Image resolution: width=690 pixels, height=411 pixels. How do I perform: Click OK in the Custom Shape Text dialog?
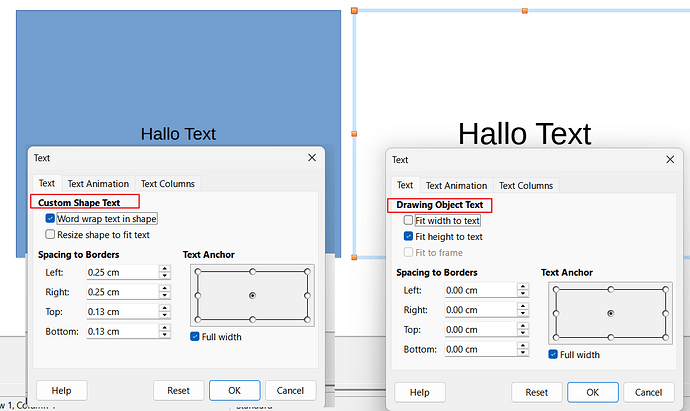pyautogui.click(x=234, y=391)
